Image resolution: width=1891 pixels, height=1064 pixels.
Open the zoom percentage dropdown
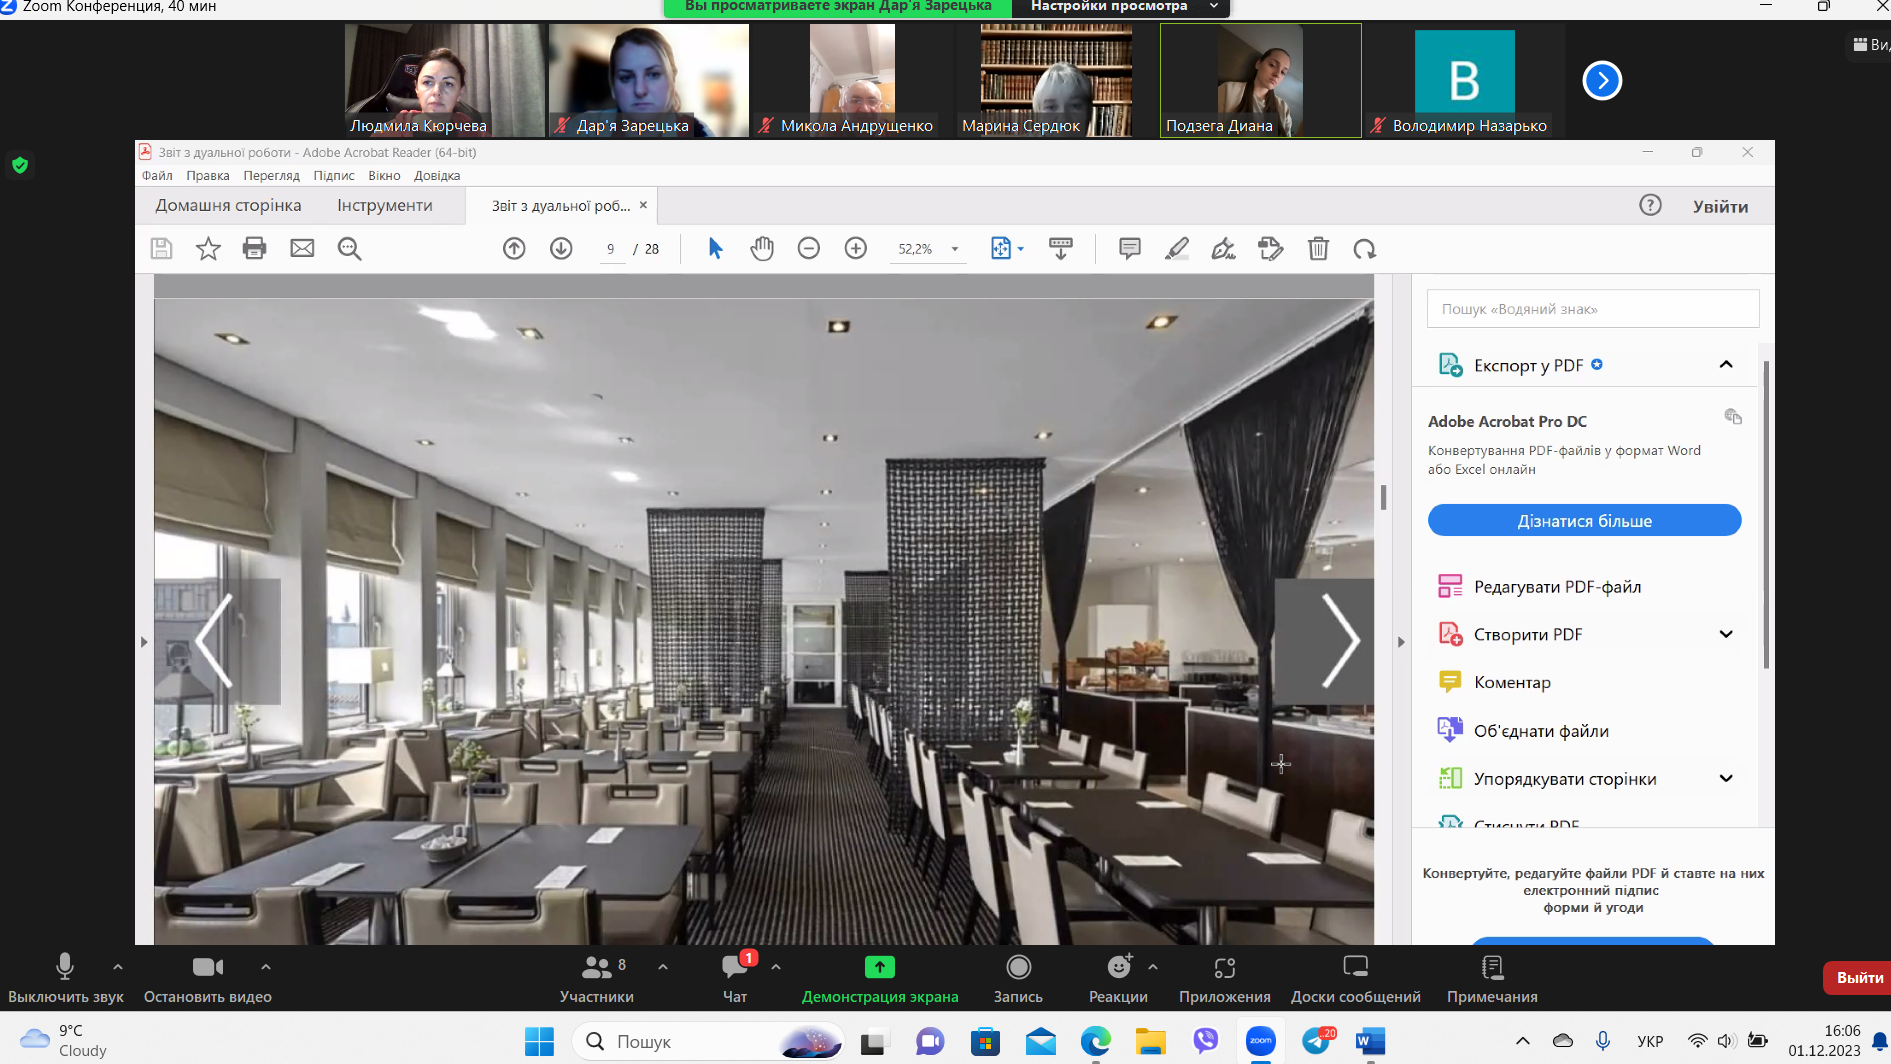pyautogui.click(x=955, y=249)
